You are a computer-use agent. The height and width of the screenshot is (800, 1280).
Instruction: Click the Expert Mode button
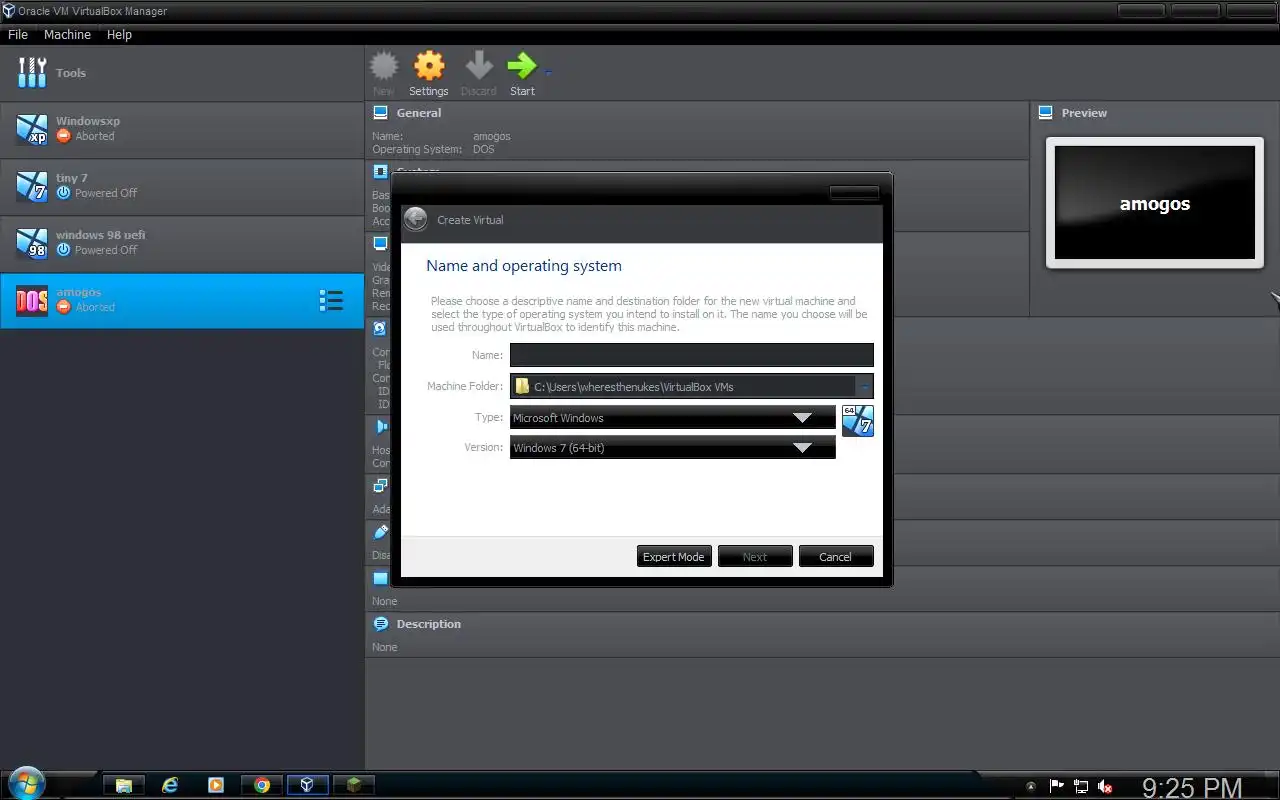tap(674, 557)
